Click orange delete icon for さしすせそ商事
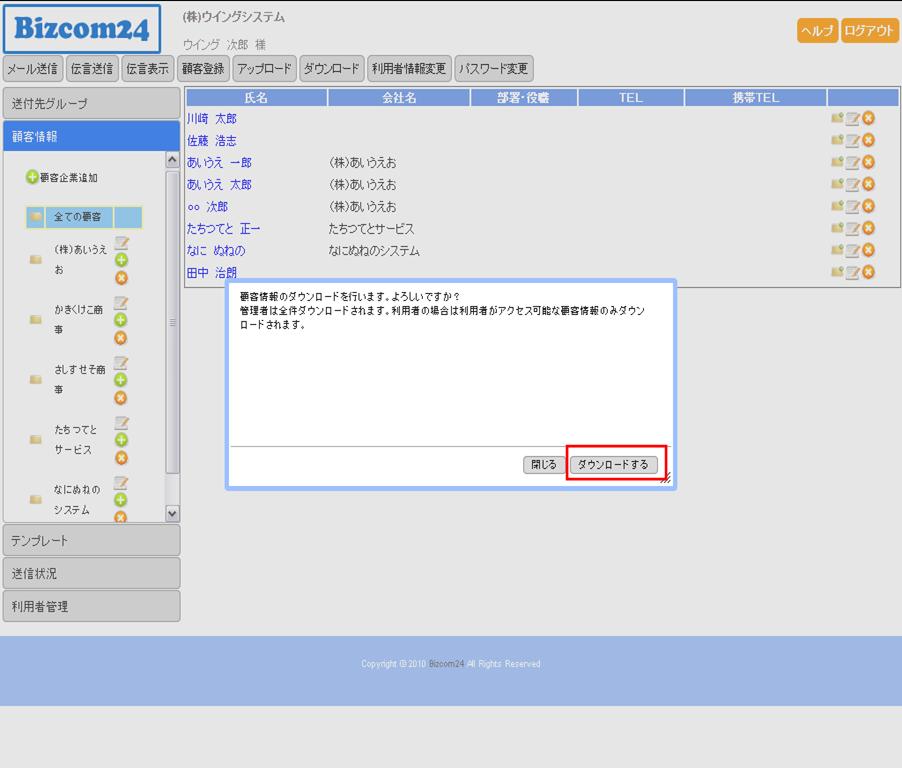Viewport: 902px width, 768px height. (x=121, y=397)
